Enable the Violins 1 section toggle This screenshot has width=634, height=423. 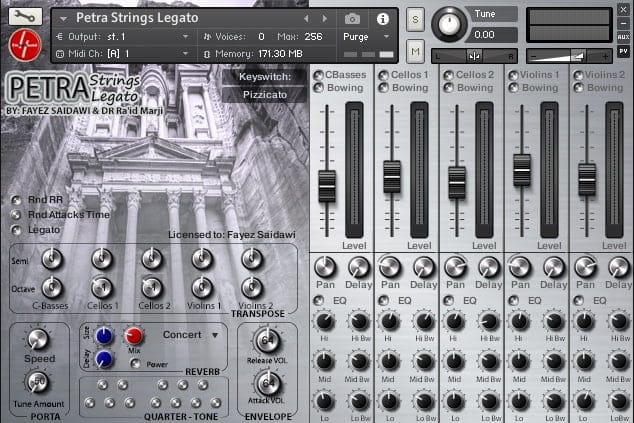[x=514, y=75]
